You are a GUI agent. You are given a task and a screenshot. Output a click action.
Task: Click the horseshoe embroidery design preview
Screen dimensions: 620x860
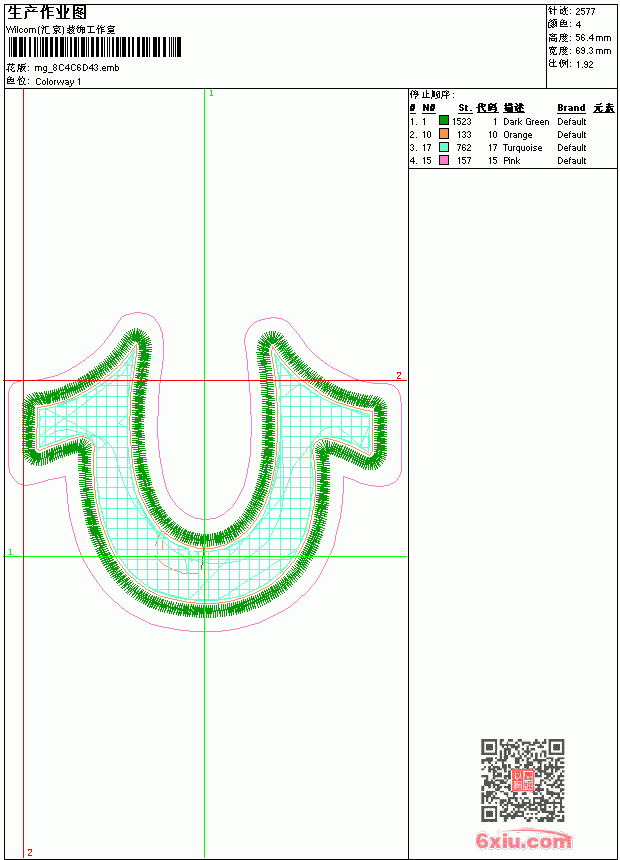tap(205, 473)
